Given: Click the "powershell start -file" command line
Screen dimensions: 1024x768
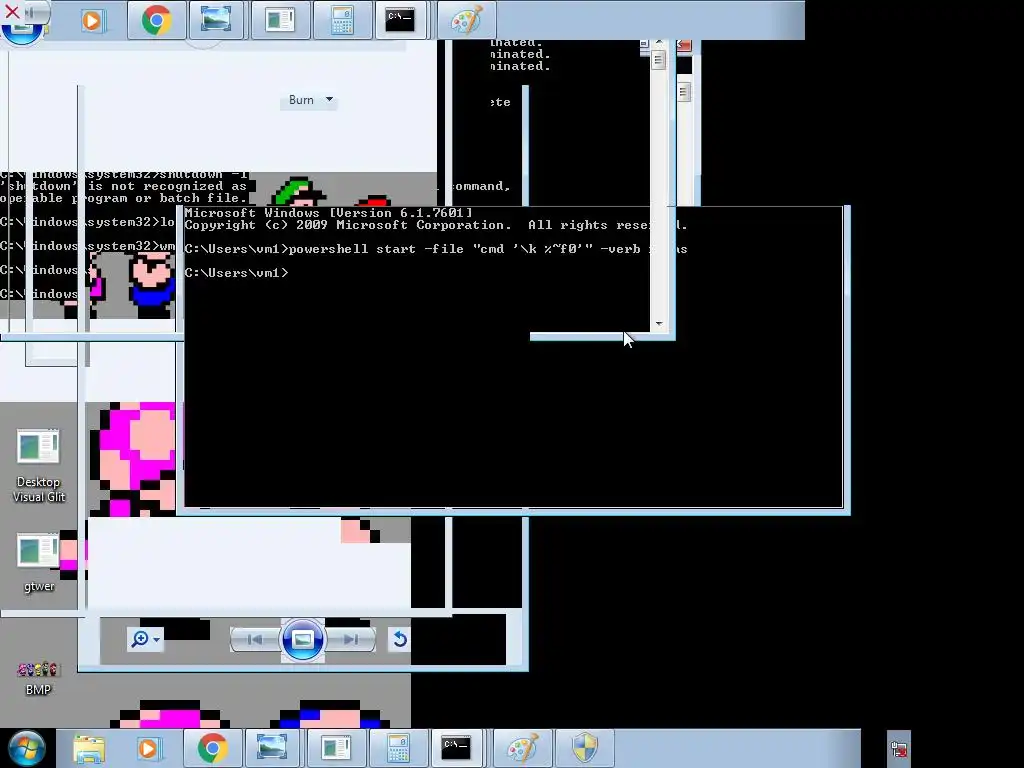Looking at the screenshot, I should point(436,249).
